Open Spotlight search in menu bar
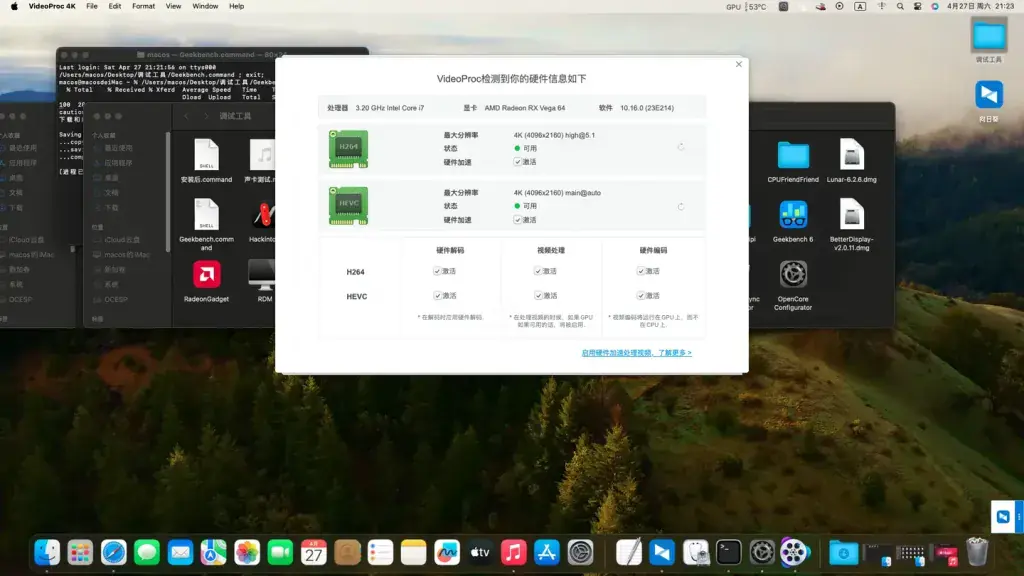 click(900, 7)
